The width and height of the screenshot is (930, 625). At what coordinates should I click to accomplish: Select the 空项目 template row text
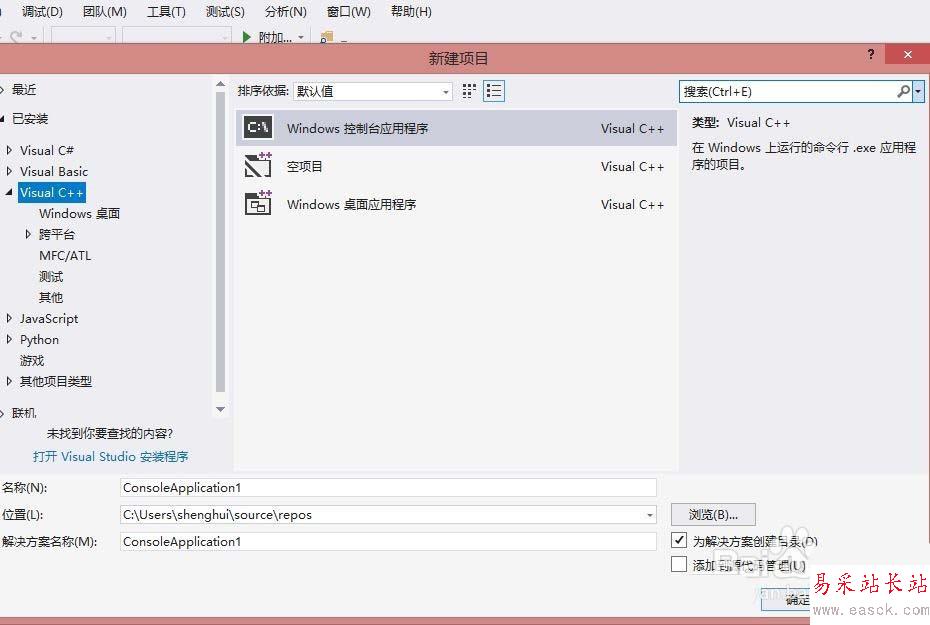pos(304,167)
